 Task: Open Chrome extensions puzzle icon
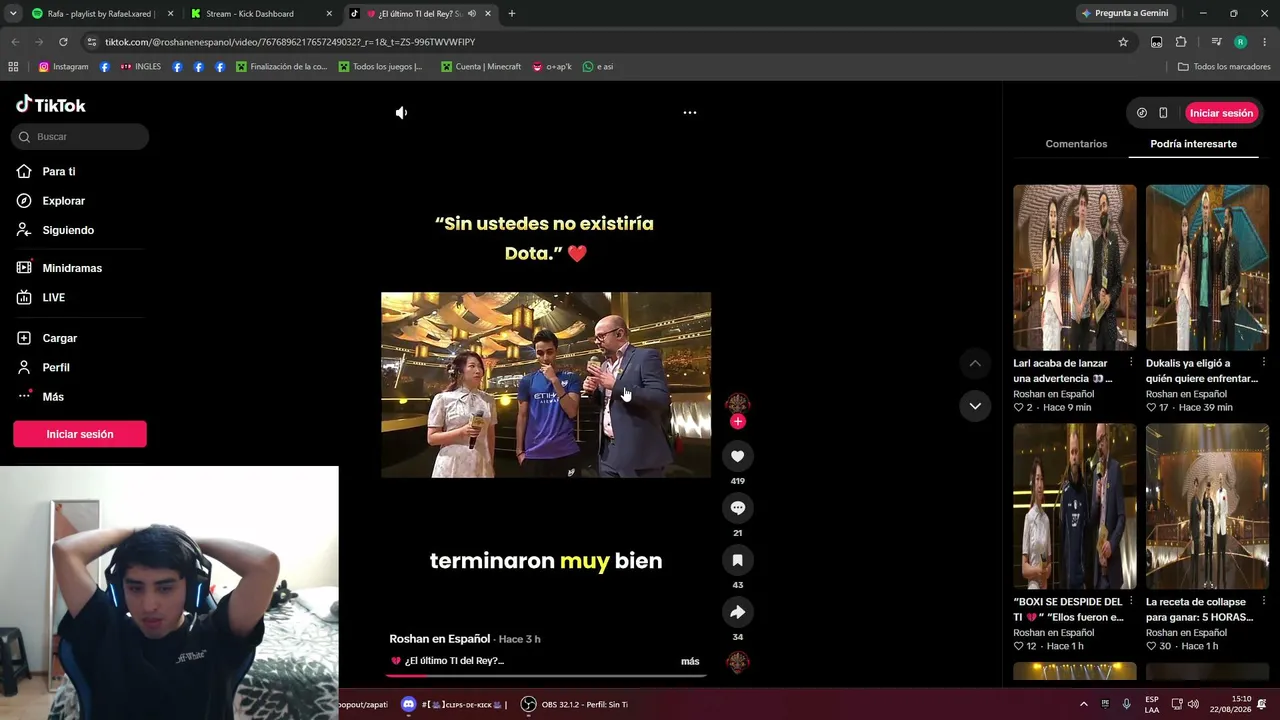(1181, 42)
